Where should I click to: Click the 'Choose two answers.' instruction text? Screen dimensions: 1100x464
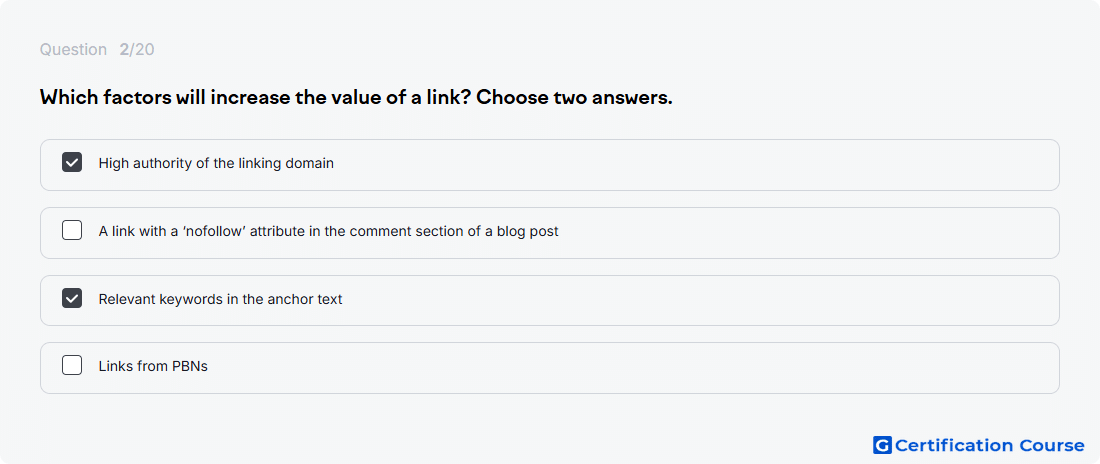point(574,98)
